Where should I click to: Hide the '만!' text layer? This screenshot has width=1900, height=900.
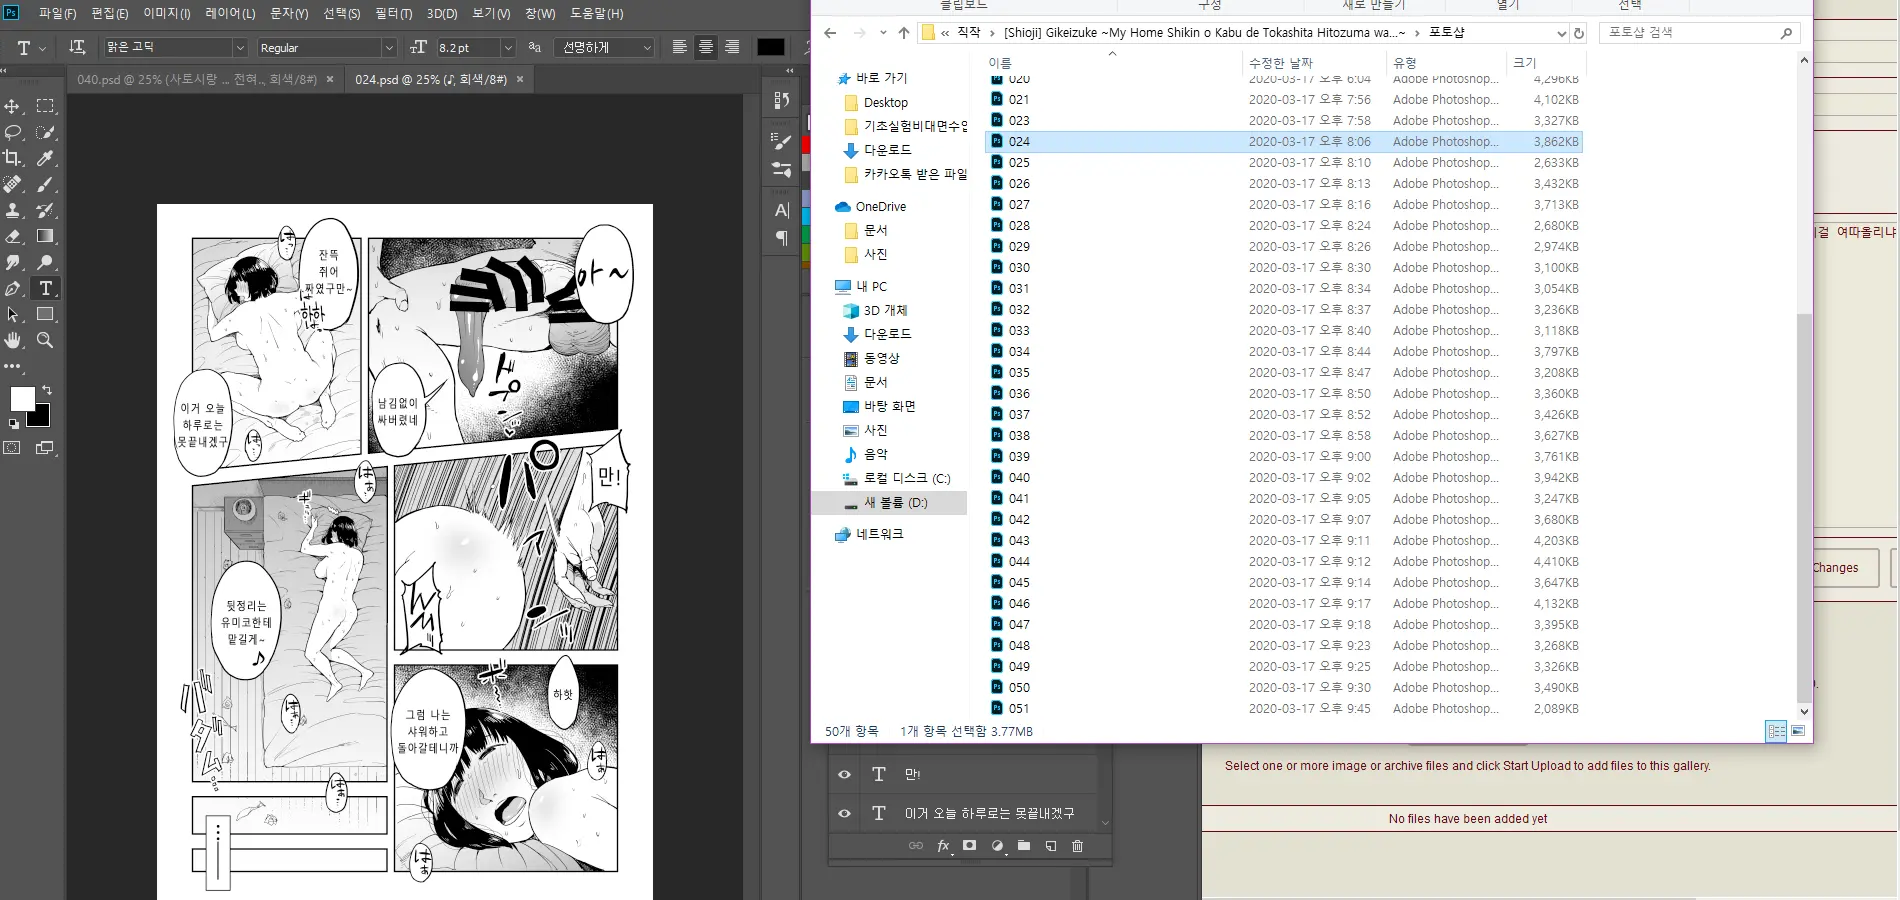[x=844, y=774]
